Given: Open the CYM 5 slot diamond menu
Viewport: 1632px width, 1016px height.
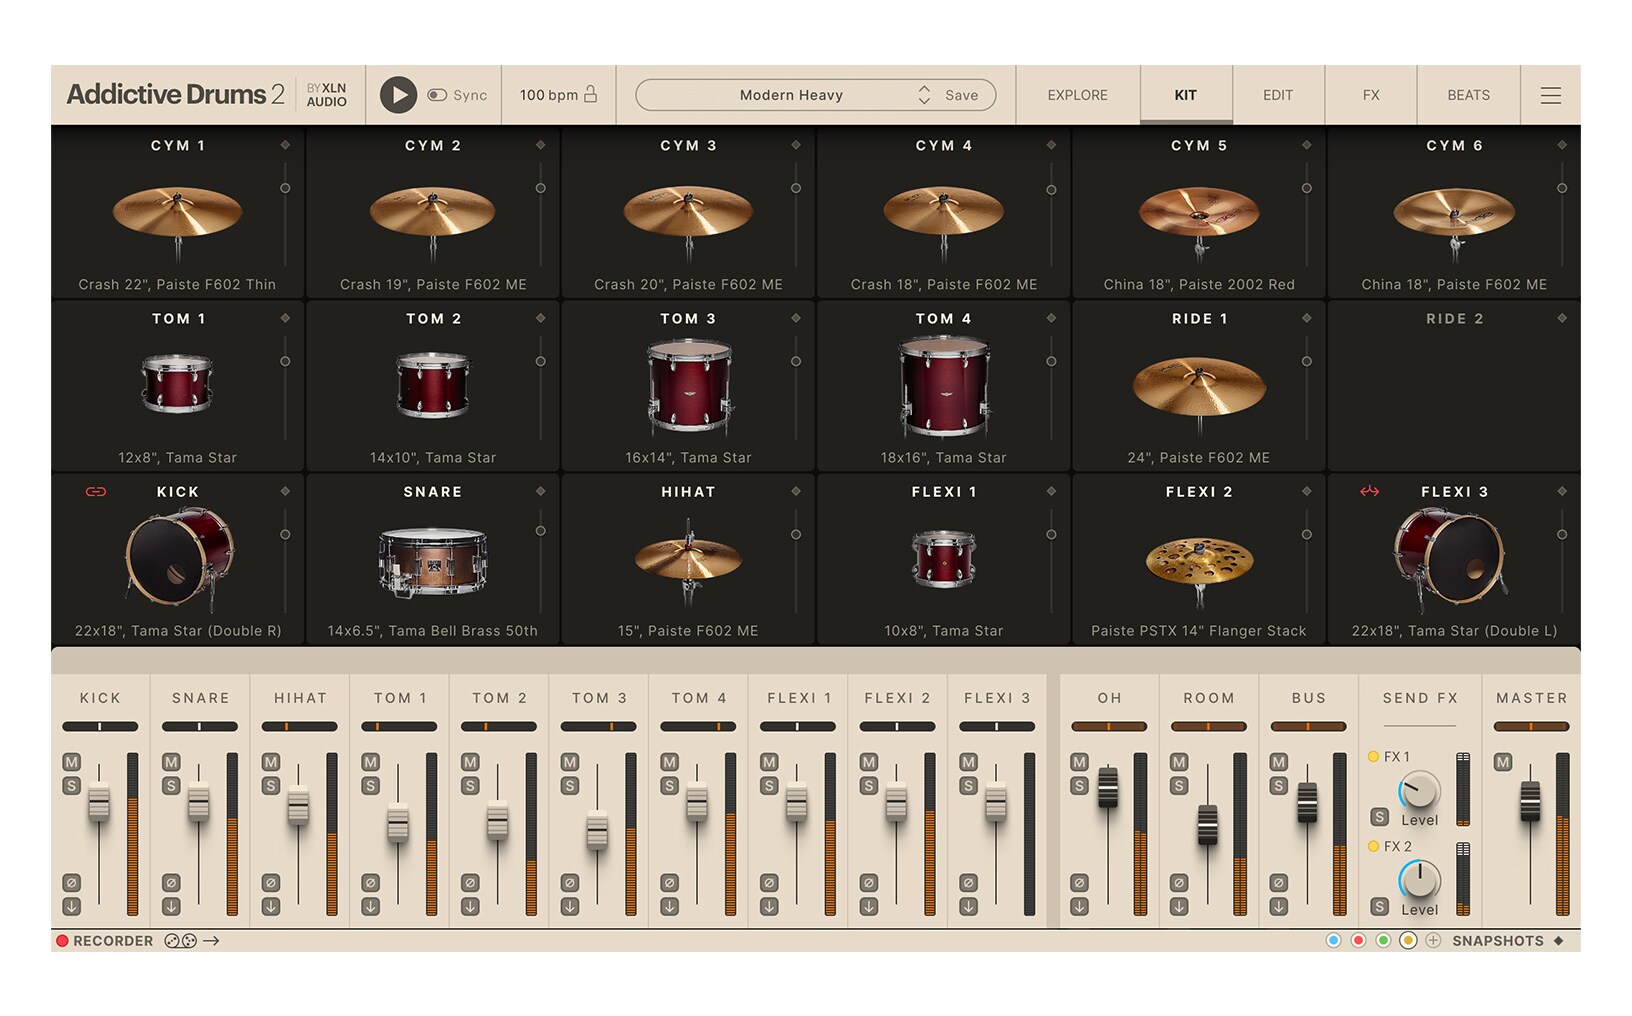Looking at the screenshot, I should tap(1306, 145).
